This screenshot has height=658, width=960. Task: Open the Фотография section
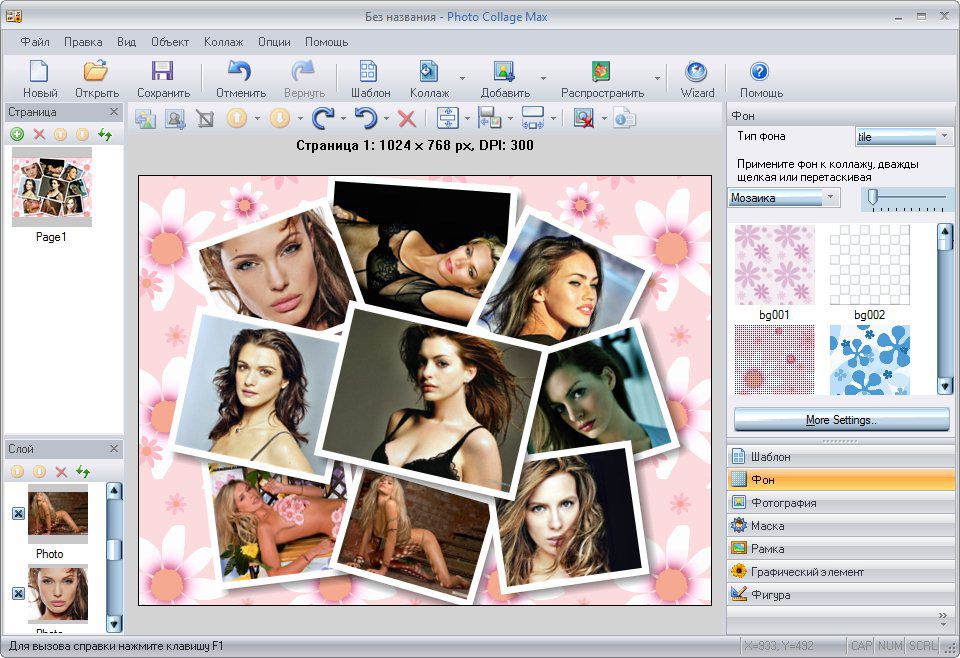click(841, 503)
